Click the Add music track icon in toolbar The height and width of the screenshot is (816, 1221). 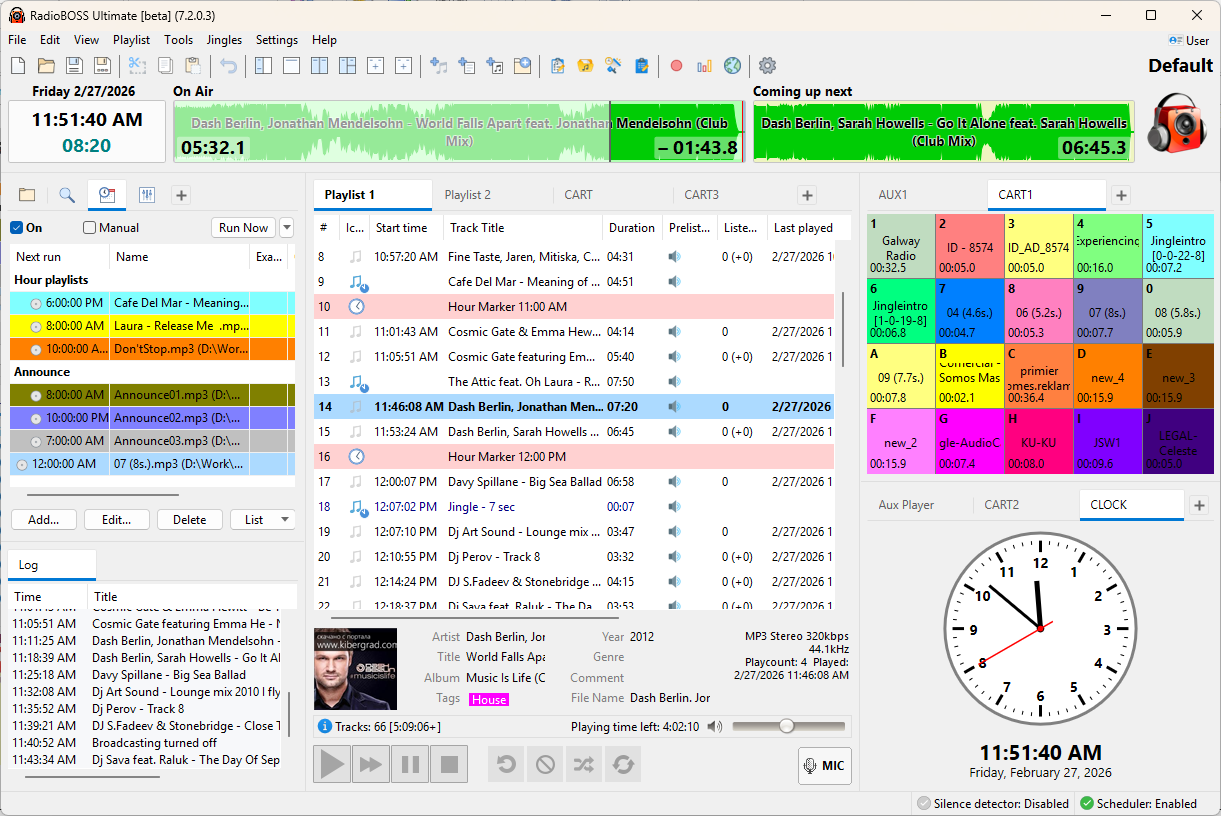438,66
